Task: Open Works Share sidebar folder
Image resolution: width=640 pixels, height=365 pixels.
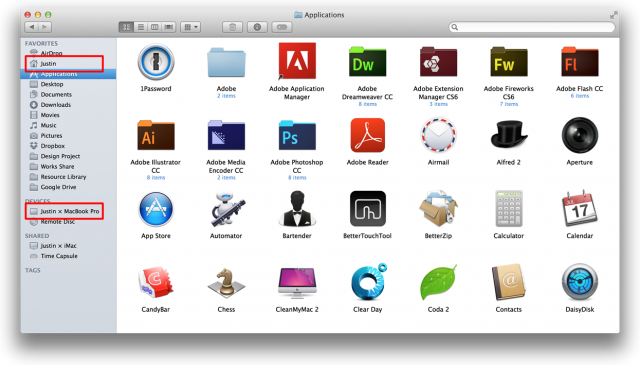Action: point(69,167)
